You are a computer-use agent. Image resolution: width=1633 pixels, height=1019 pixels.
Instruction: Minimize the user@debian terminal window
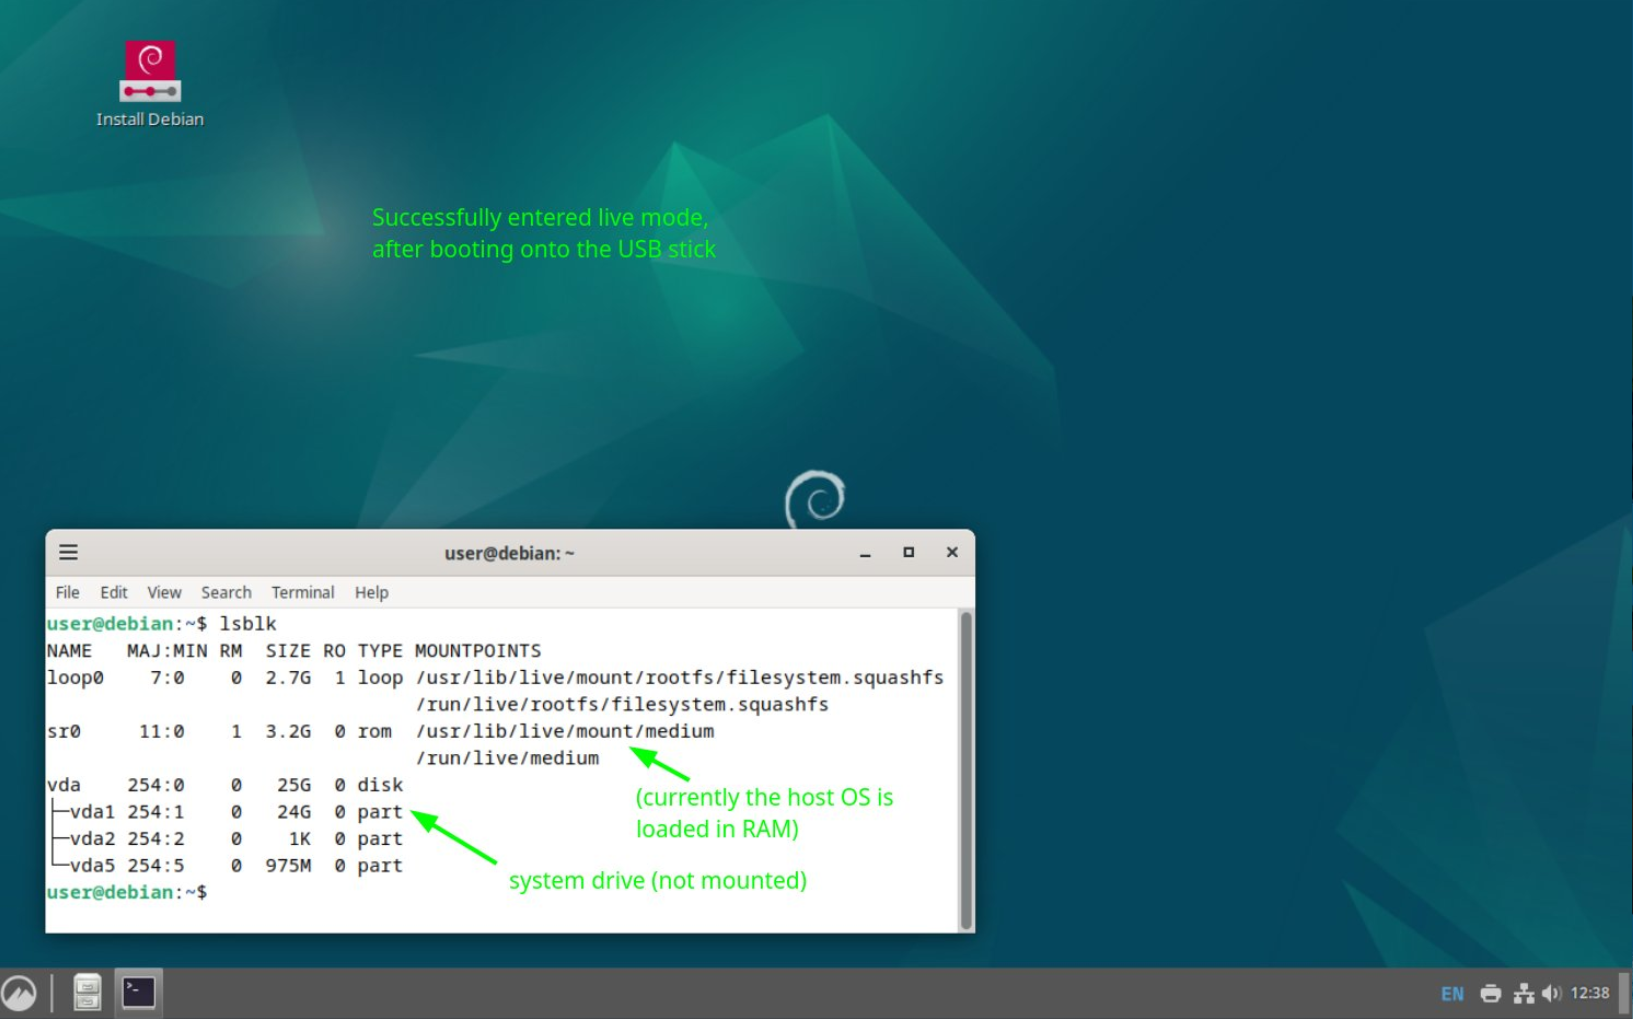(865, 553)
